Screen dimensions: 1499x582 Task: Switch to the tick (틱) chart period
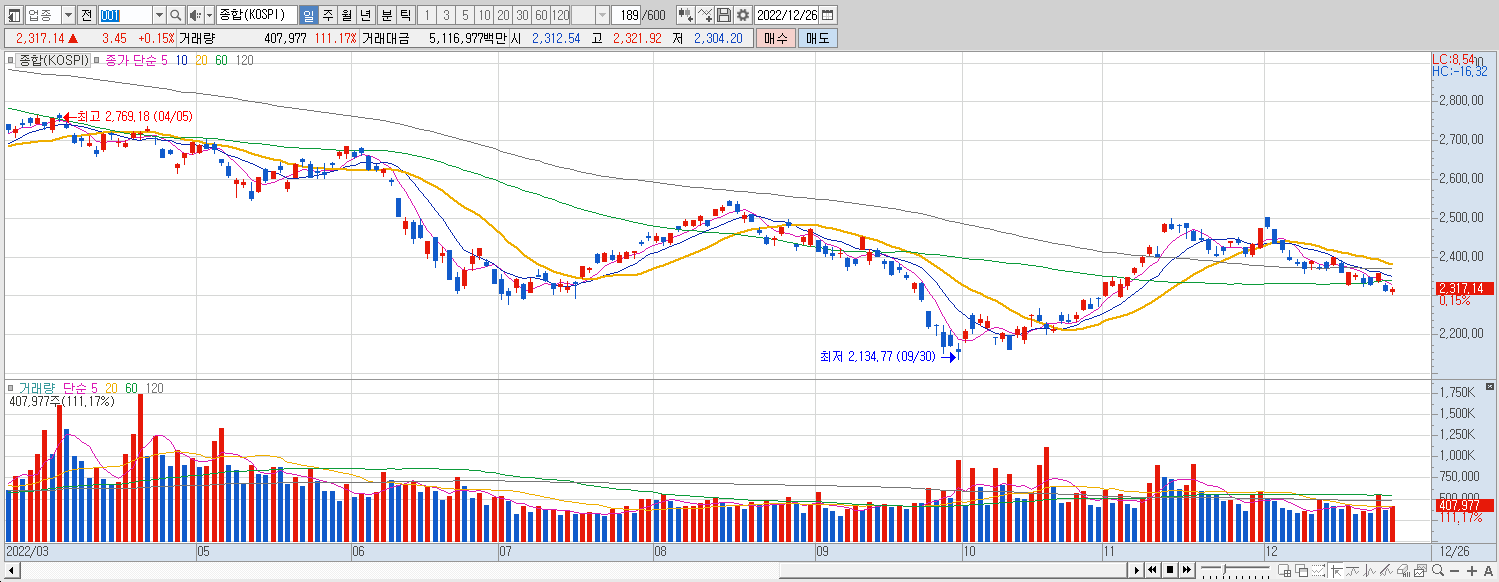tap(405, 15)
